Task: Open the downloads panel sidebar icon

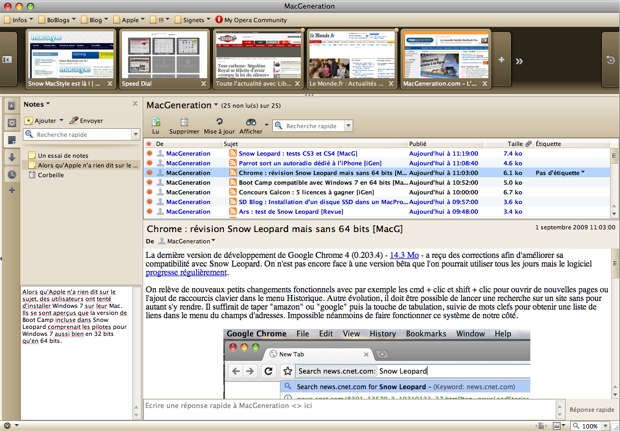Action: (x=11, y=157)
